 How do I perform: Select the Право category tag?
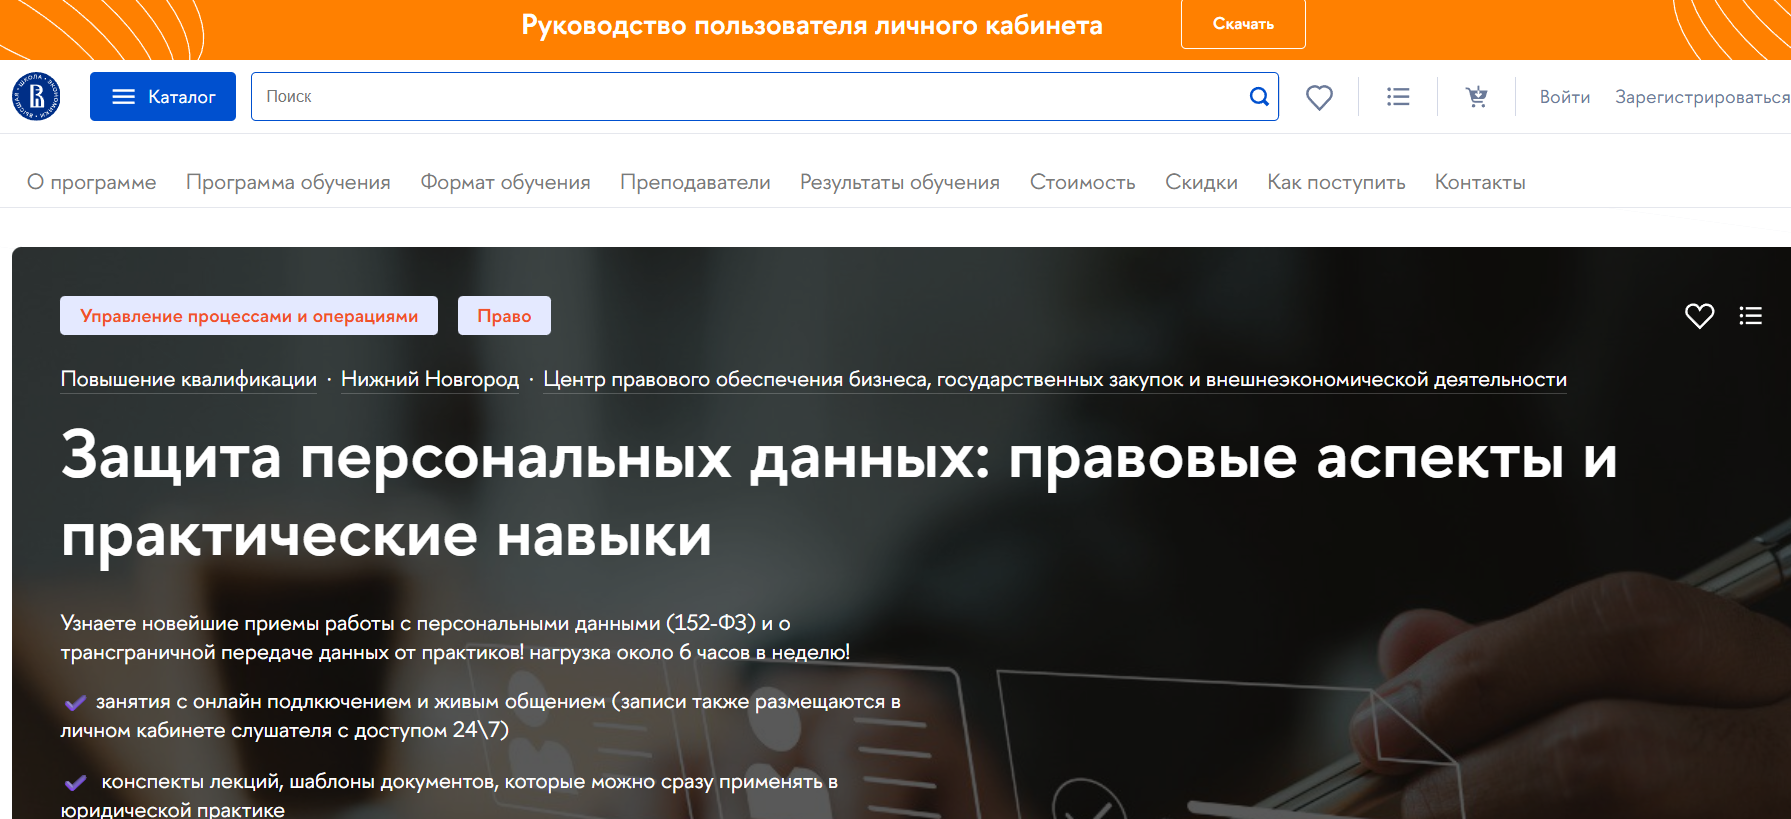[x=504, y=316]
